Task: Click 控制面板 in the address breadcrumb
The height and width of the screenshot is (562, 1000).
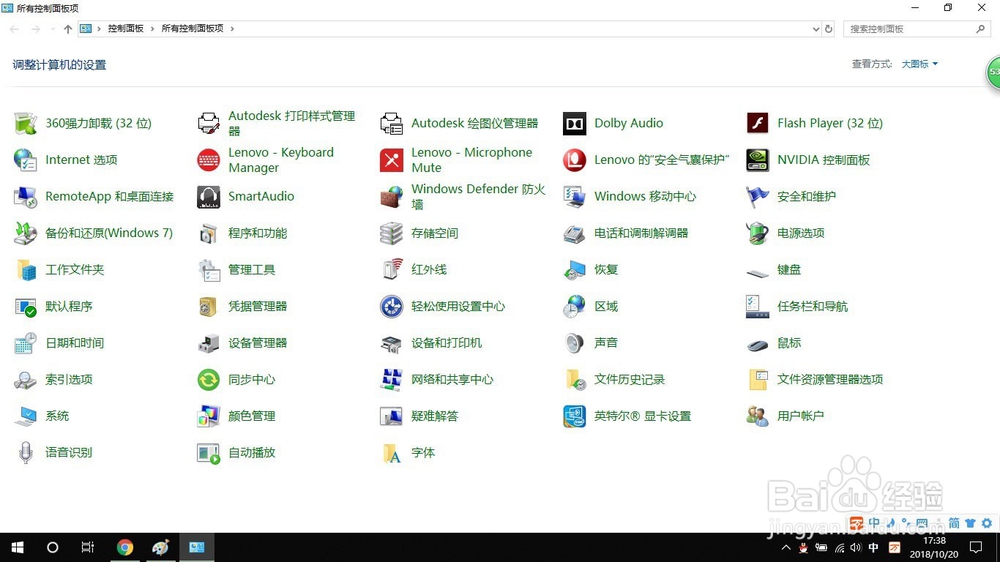Action: click(126, 29)
